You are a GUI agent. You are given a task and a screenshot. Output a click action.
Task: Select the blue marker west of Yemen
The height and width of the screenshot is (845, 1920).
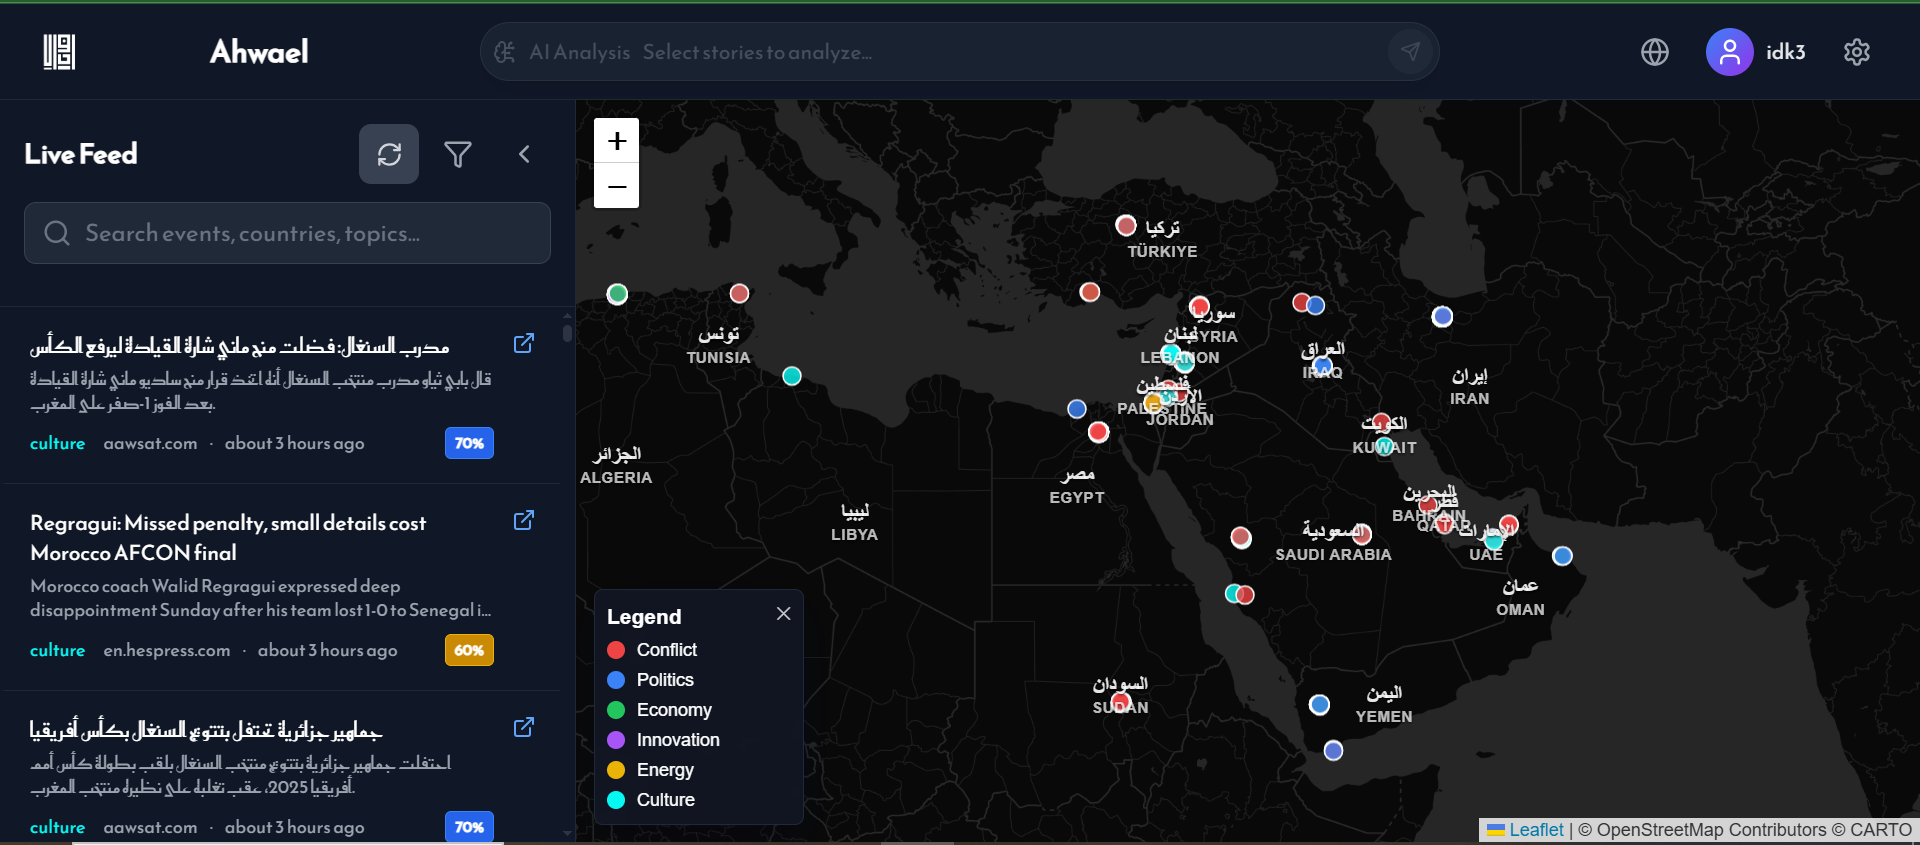point(1319,705)
